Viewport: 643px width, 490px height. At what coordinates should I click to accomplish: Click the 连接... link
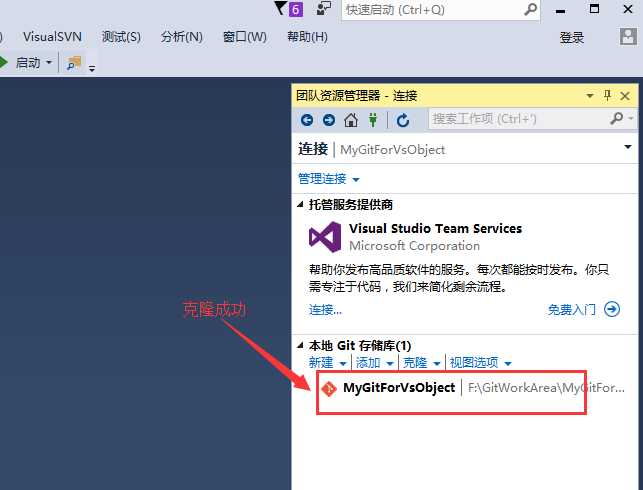point(325,310)
